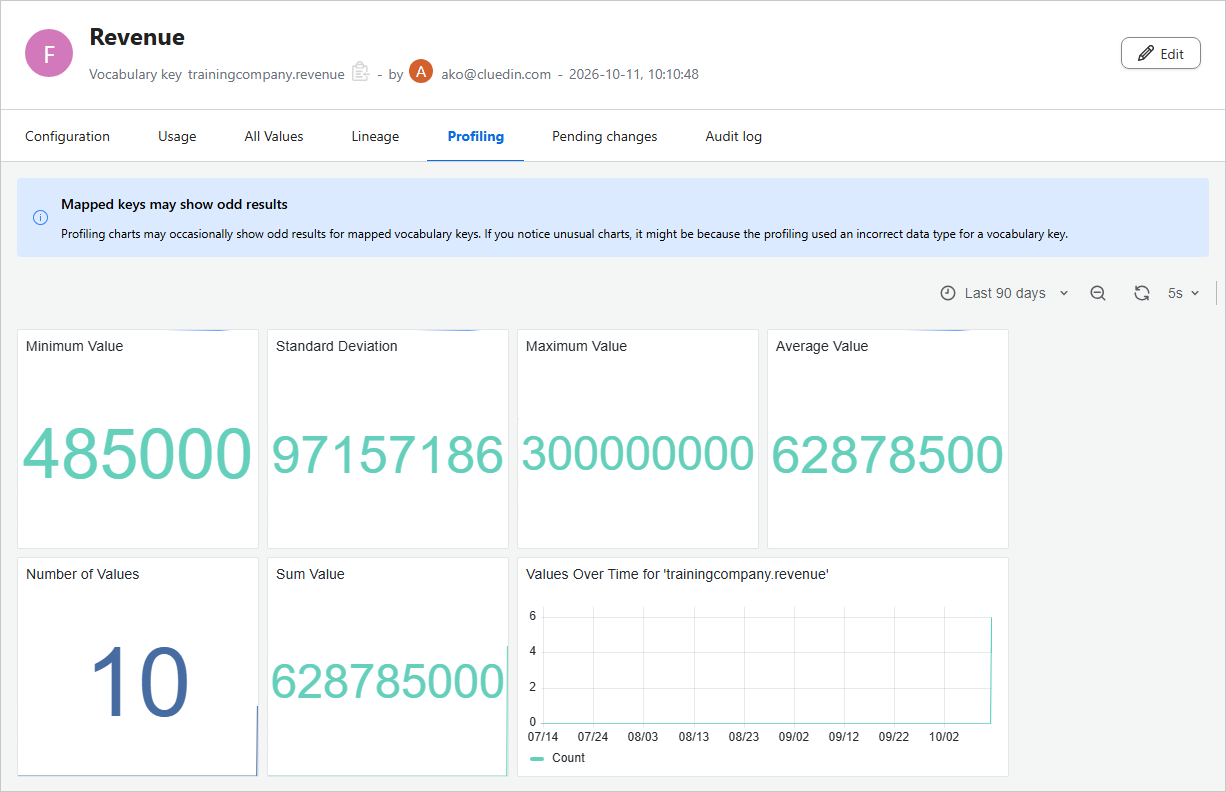Open the Usage tab
Screen dimensions: 1226x792
click(177, 136)
